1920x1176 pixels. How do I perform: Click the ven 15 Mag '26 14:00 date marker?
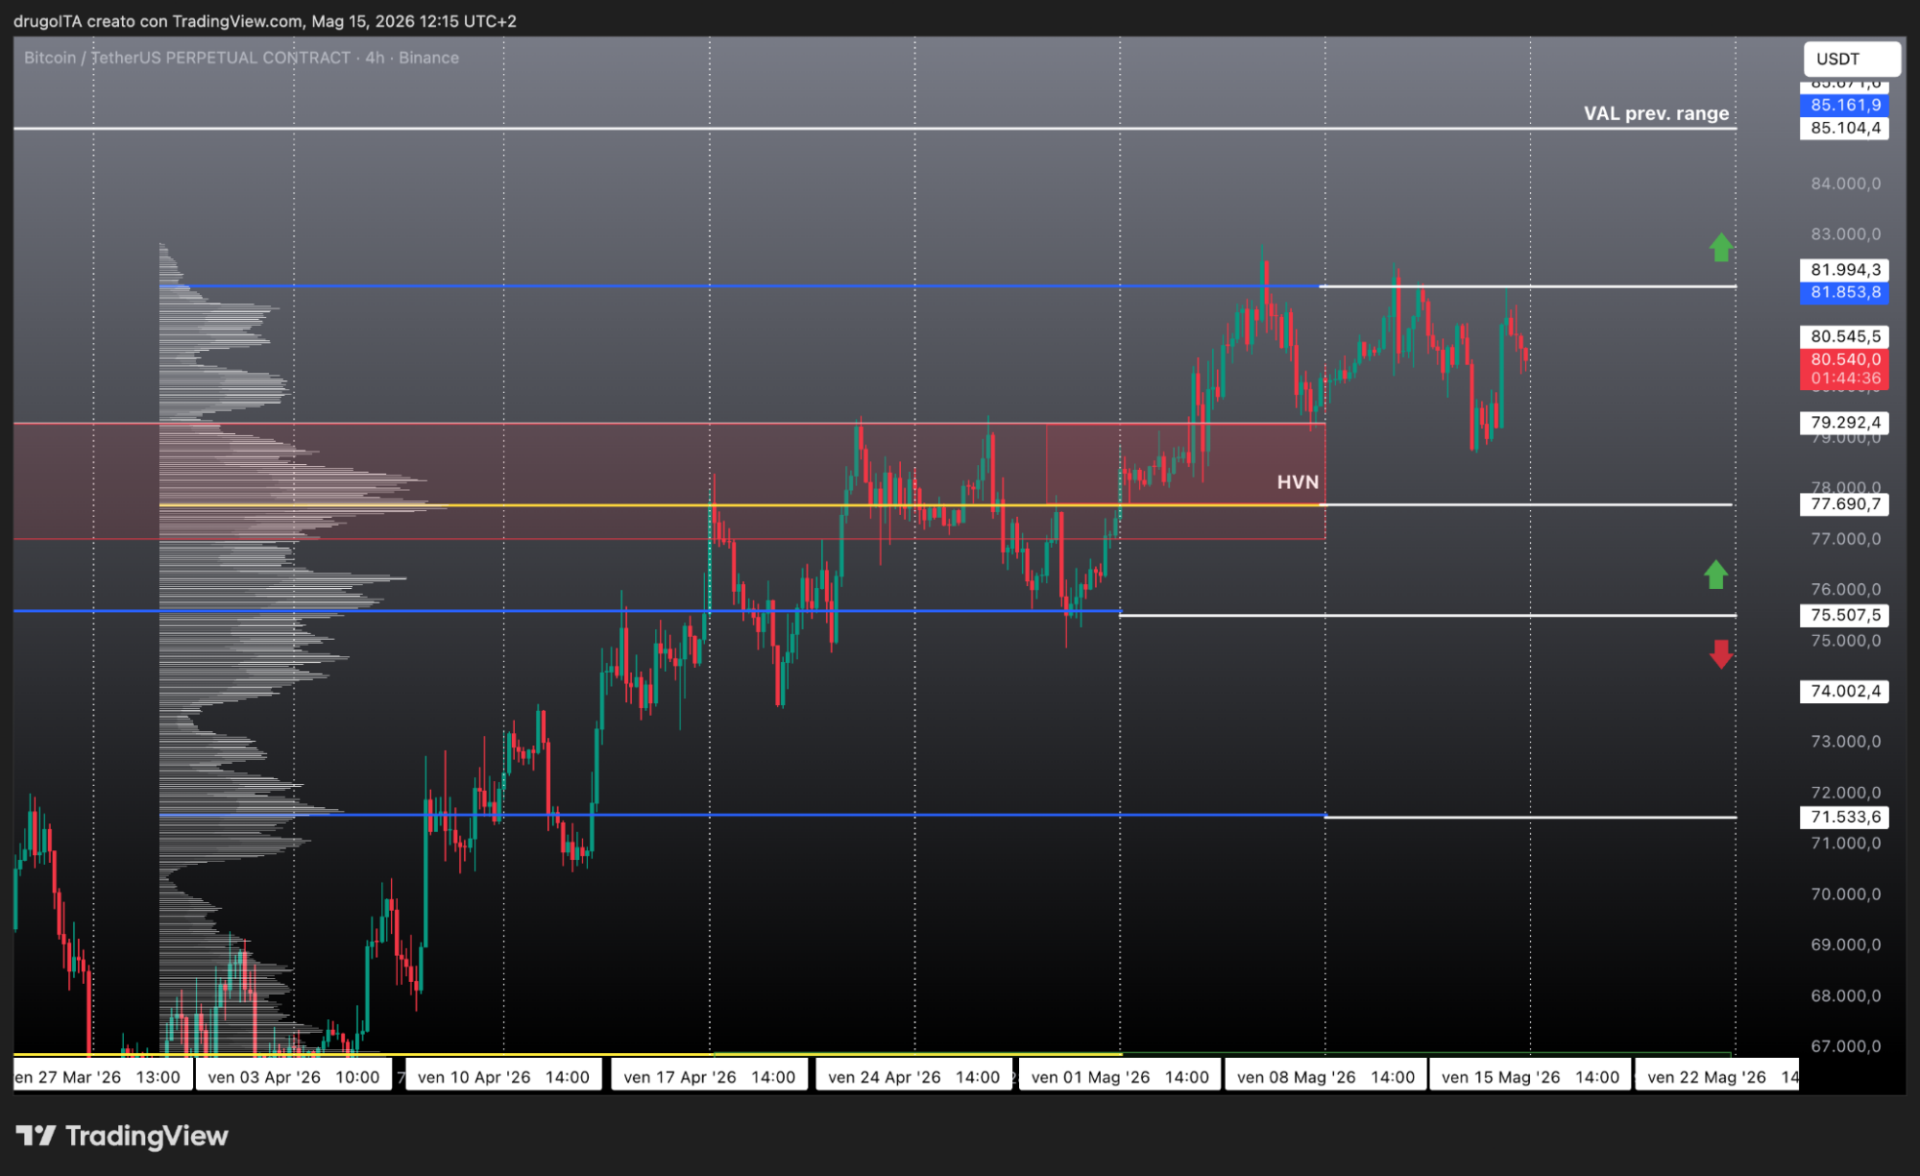point(1530,1077)
